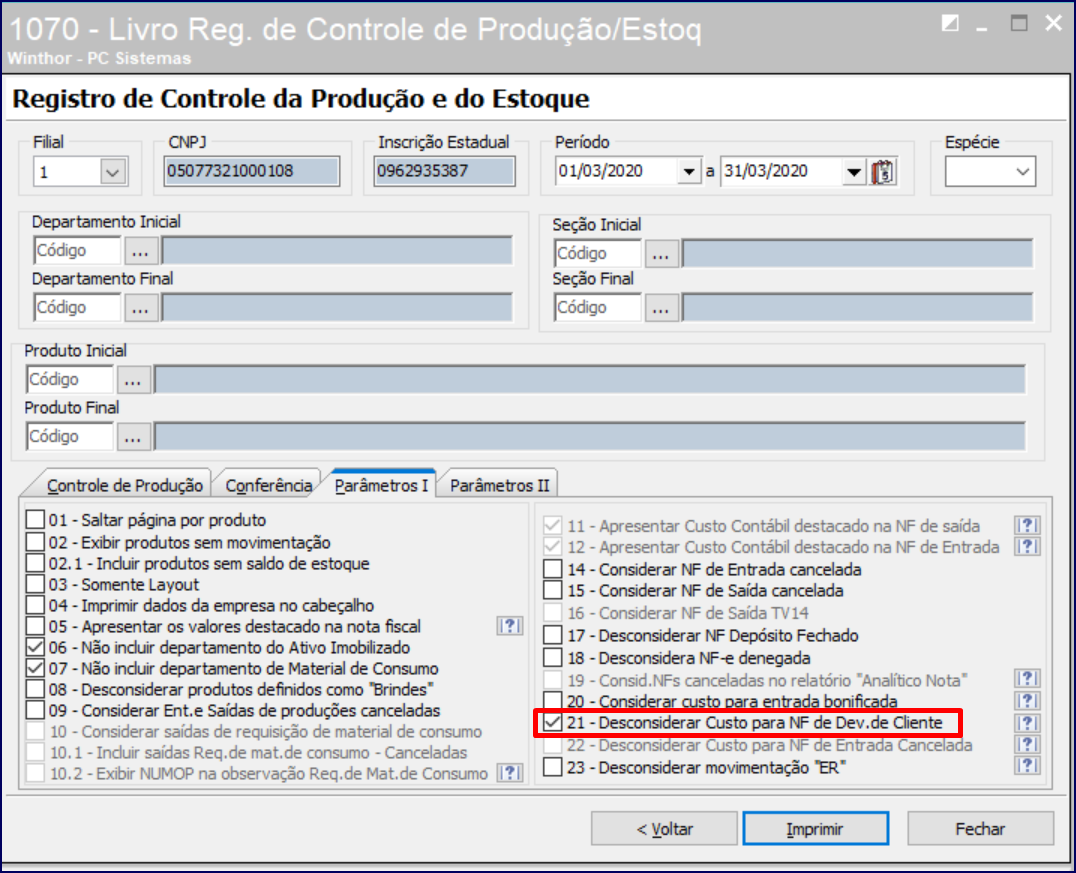Open help for option 22
Screen dimensions: 1076x873
click(x=1027, y=744)
